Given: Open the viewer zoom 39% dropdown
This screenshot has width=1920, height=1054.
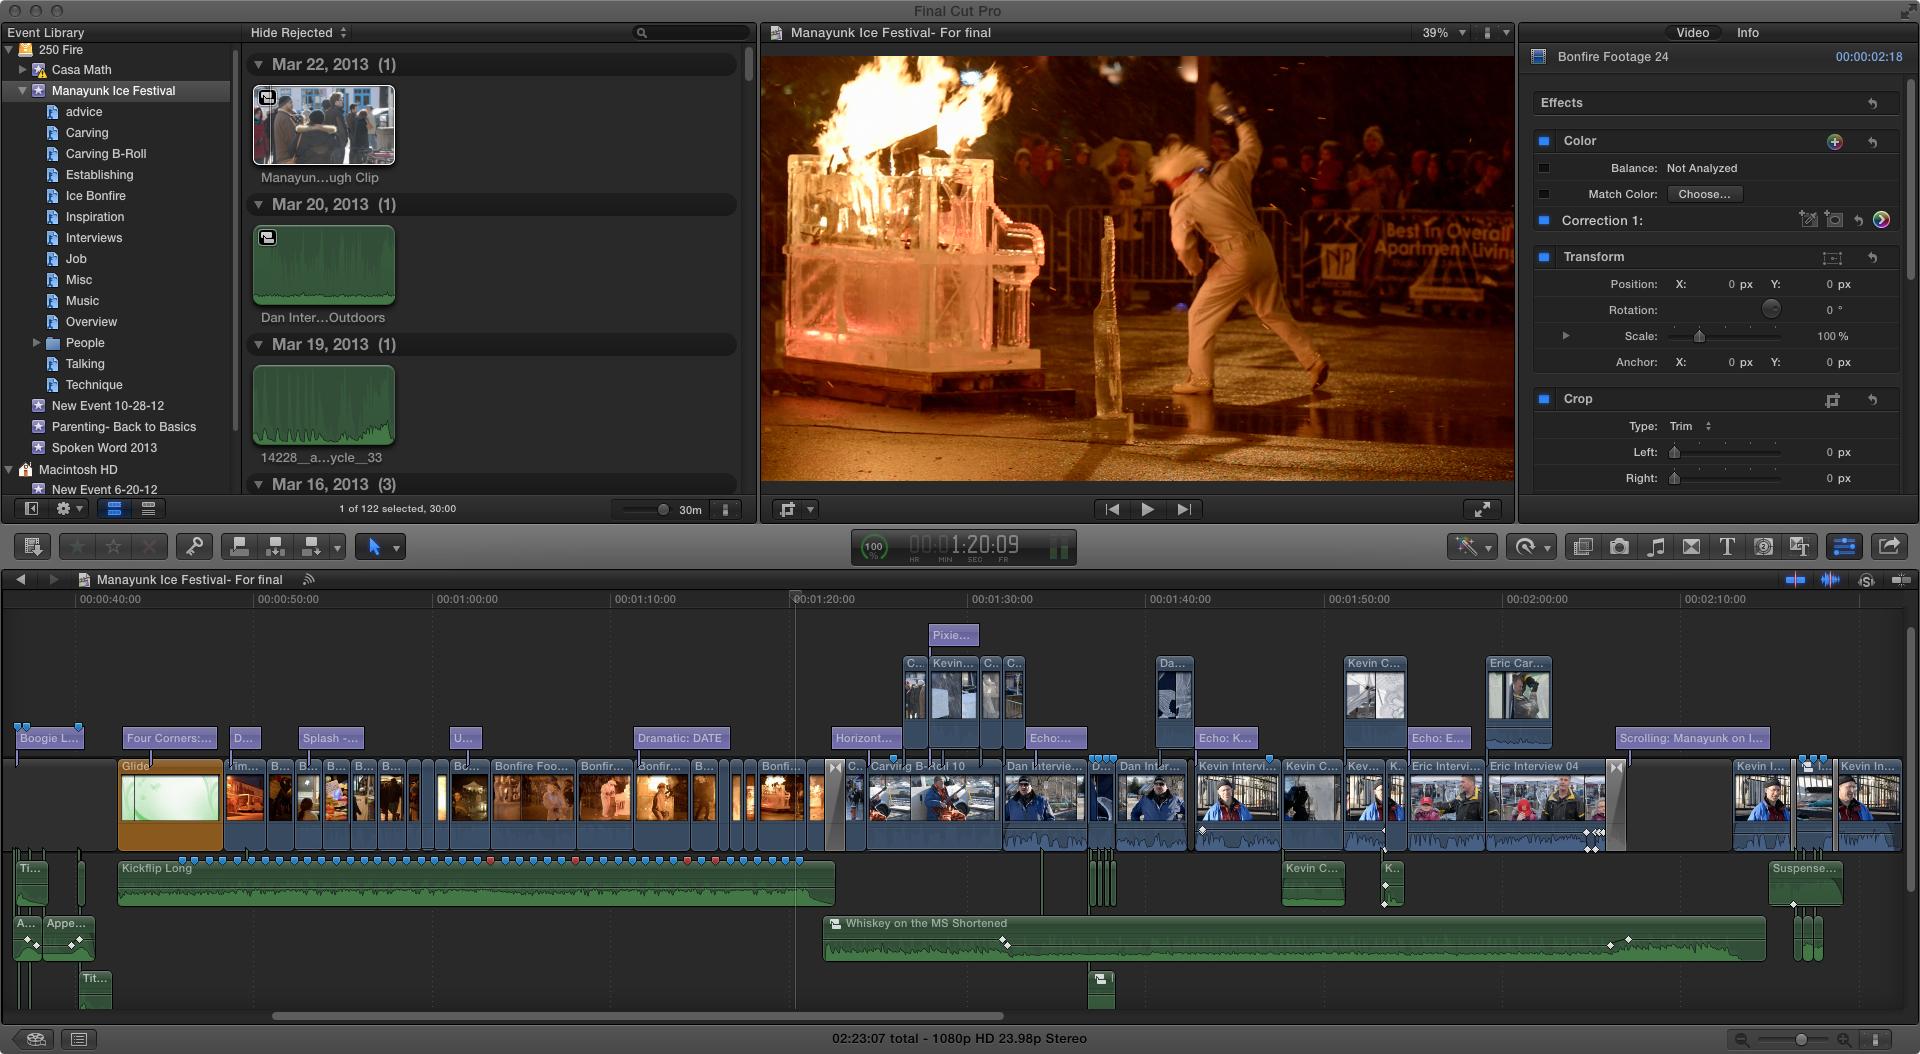Looking at the screenshot, I should 1444,33.
